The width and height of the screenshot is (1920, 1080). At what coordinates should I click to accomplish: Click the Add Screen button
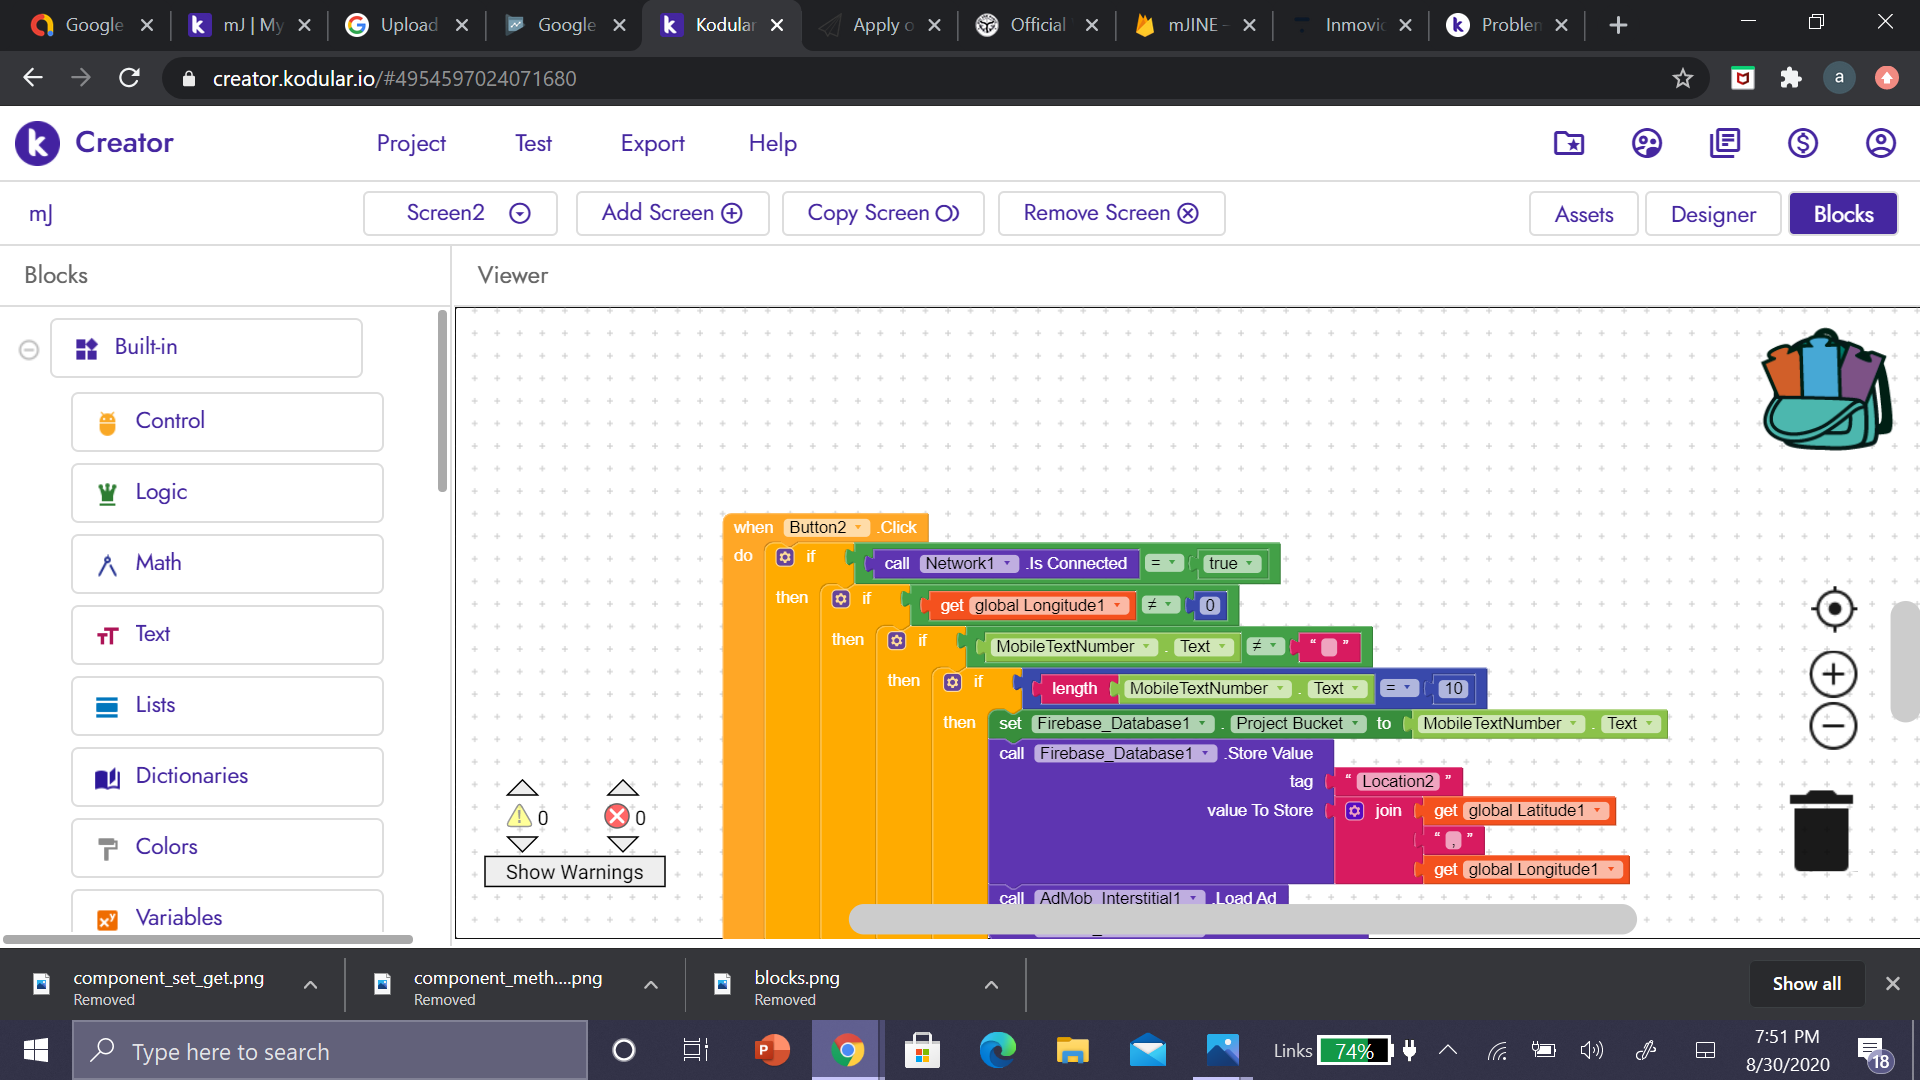click(x=672, y=213)
